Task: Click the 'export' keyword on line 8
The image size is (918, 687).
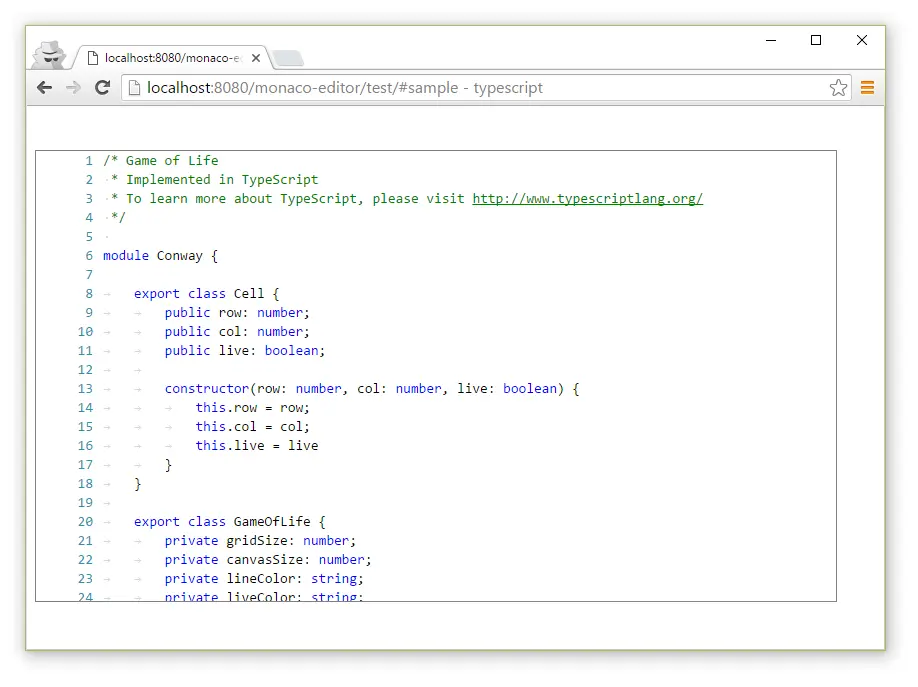Action: (x=156, y=293)
